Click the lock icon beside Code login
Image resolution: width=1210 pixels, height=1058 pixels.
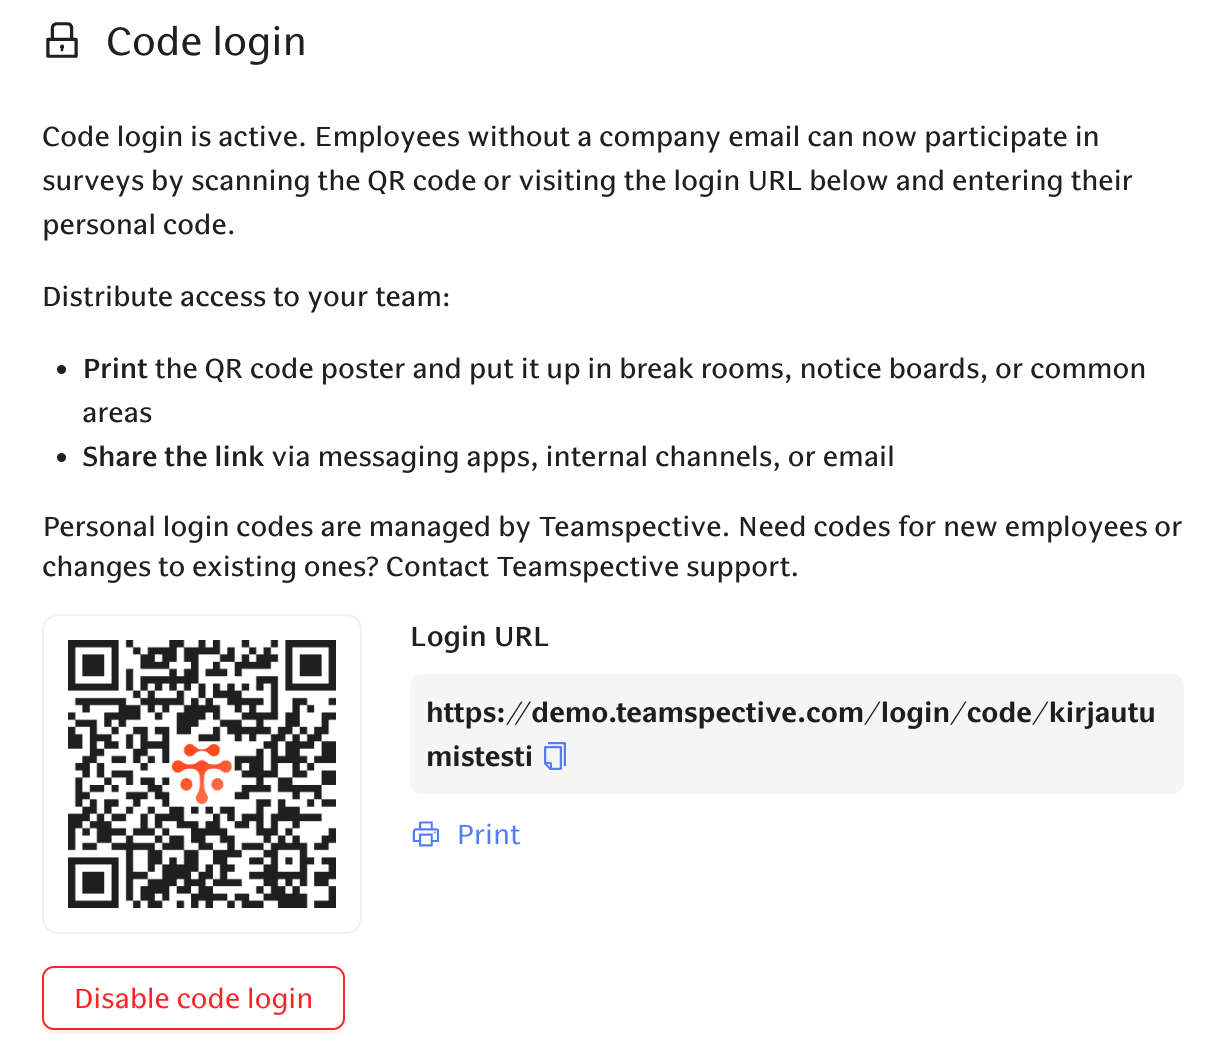pos(62,42)
